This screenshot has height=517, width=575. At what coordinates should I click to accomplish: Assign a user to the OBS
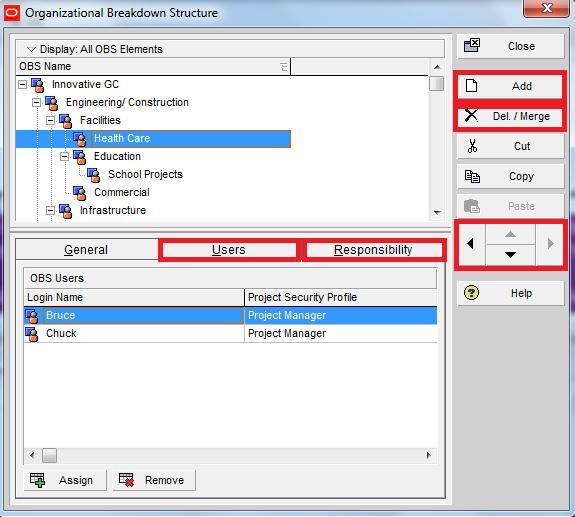pos(65,480)
